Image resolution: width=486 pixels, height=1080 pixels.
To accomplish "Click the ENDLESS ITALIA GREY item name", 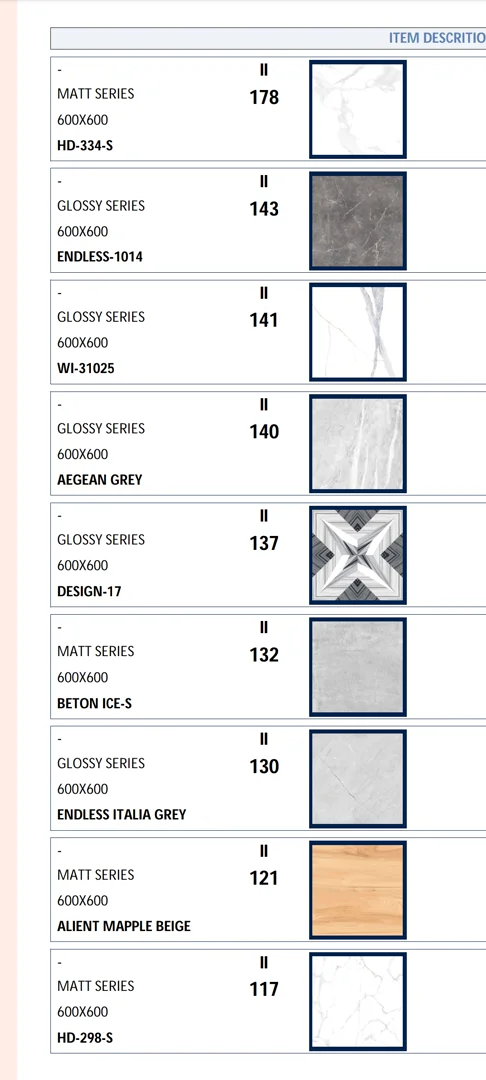I will click(122, 815).
